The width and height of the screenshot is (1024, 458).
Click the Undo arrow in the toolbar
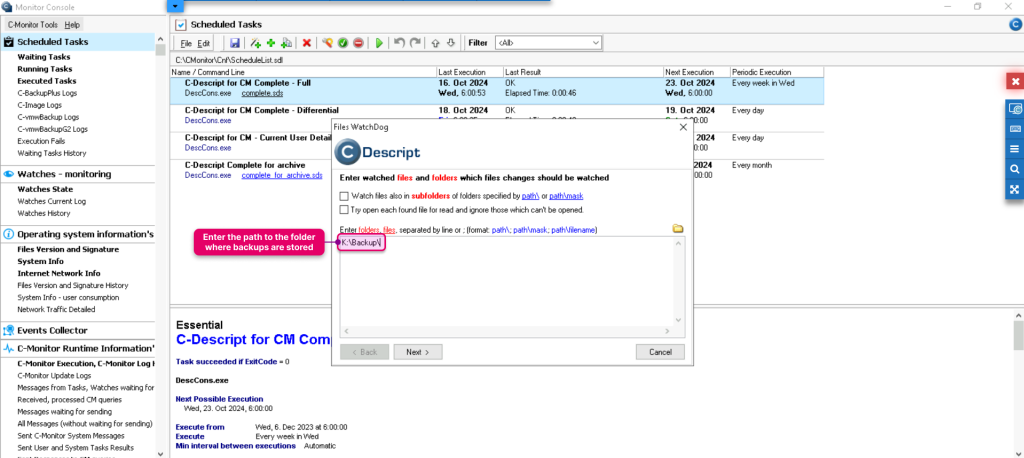pyautogui.click(x=400, y=43)
